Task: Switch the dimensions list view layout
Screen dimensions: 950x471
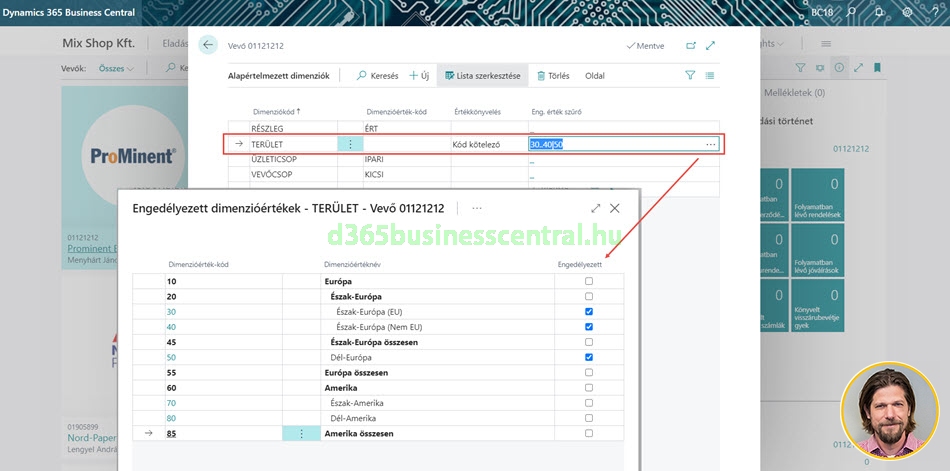Action: click(709, 76)
